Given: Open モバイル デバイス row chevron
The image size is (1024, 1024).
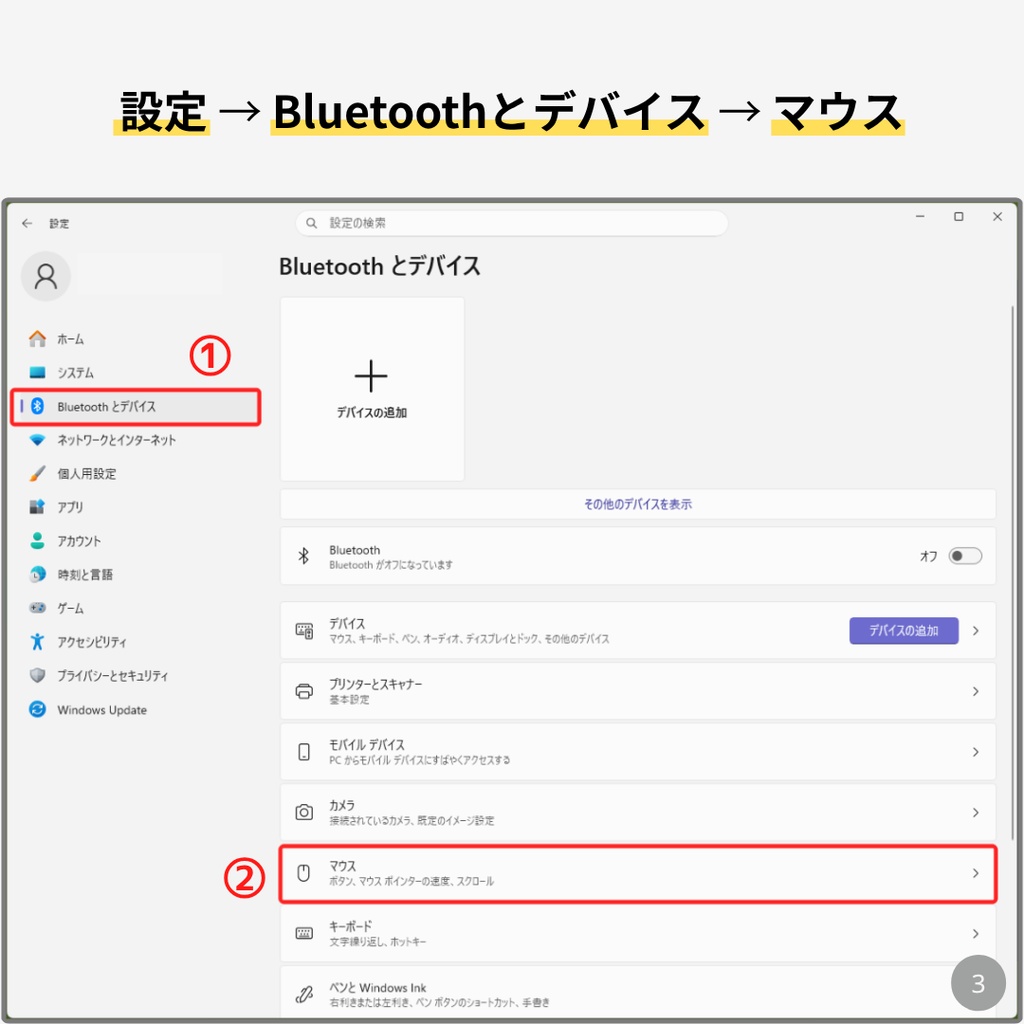Looking at the screenshot, I should click(976, 752).
